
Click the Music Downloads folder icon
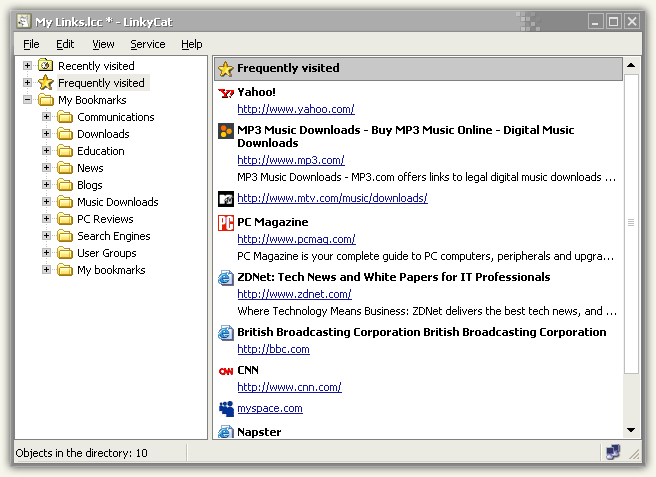coord(65,202)
